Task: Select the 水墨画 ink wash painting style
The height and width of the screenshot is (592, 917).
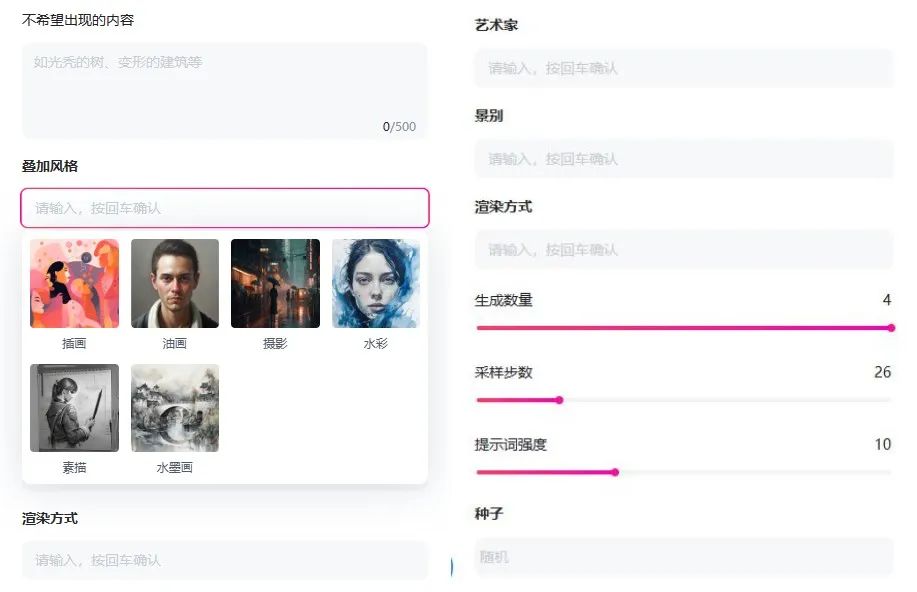Action: [x=174, y=407]
